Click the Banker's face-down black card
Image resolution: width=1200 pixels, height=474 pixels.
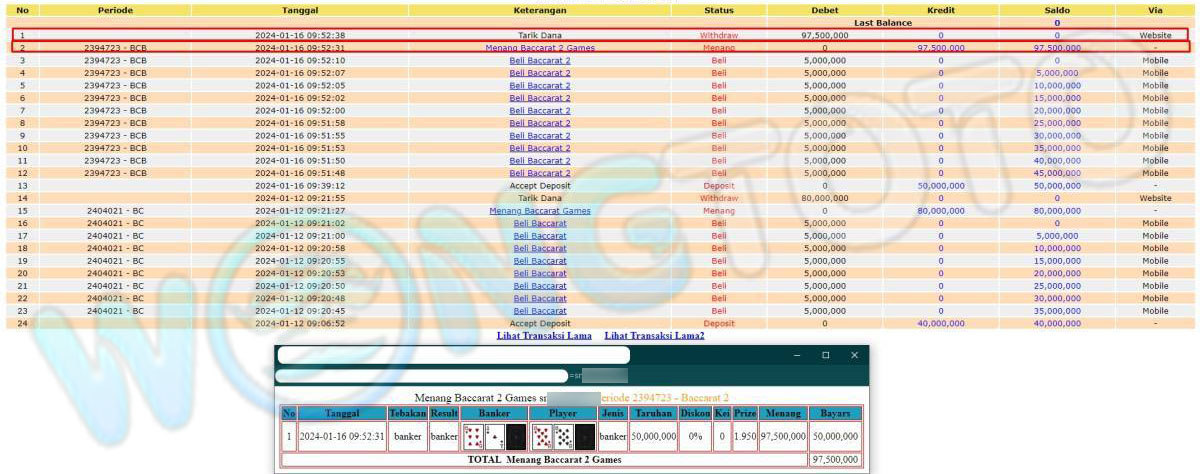click(516, 437)
